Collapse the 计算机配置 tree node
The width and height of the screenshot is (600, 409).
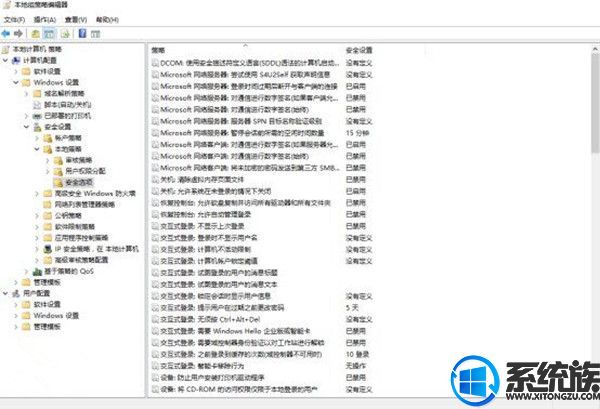(5, 60)
